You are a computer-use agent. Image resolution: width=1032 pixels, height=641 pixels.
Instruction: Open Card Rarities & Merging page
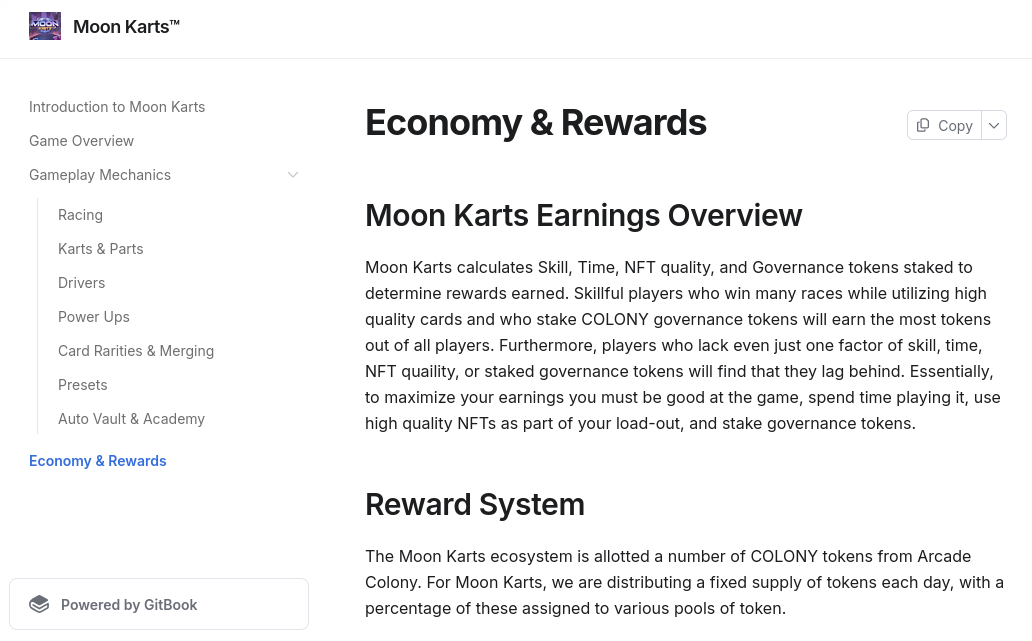click(x=136, y=351)
